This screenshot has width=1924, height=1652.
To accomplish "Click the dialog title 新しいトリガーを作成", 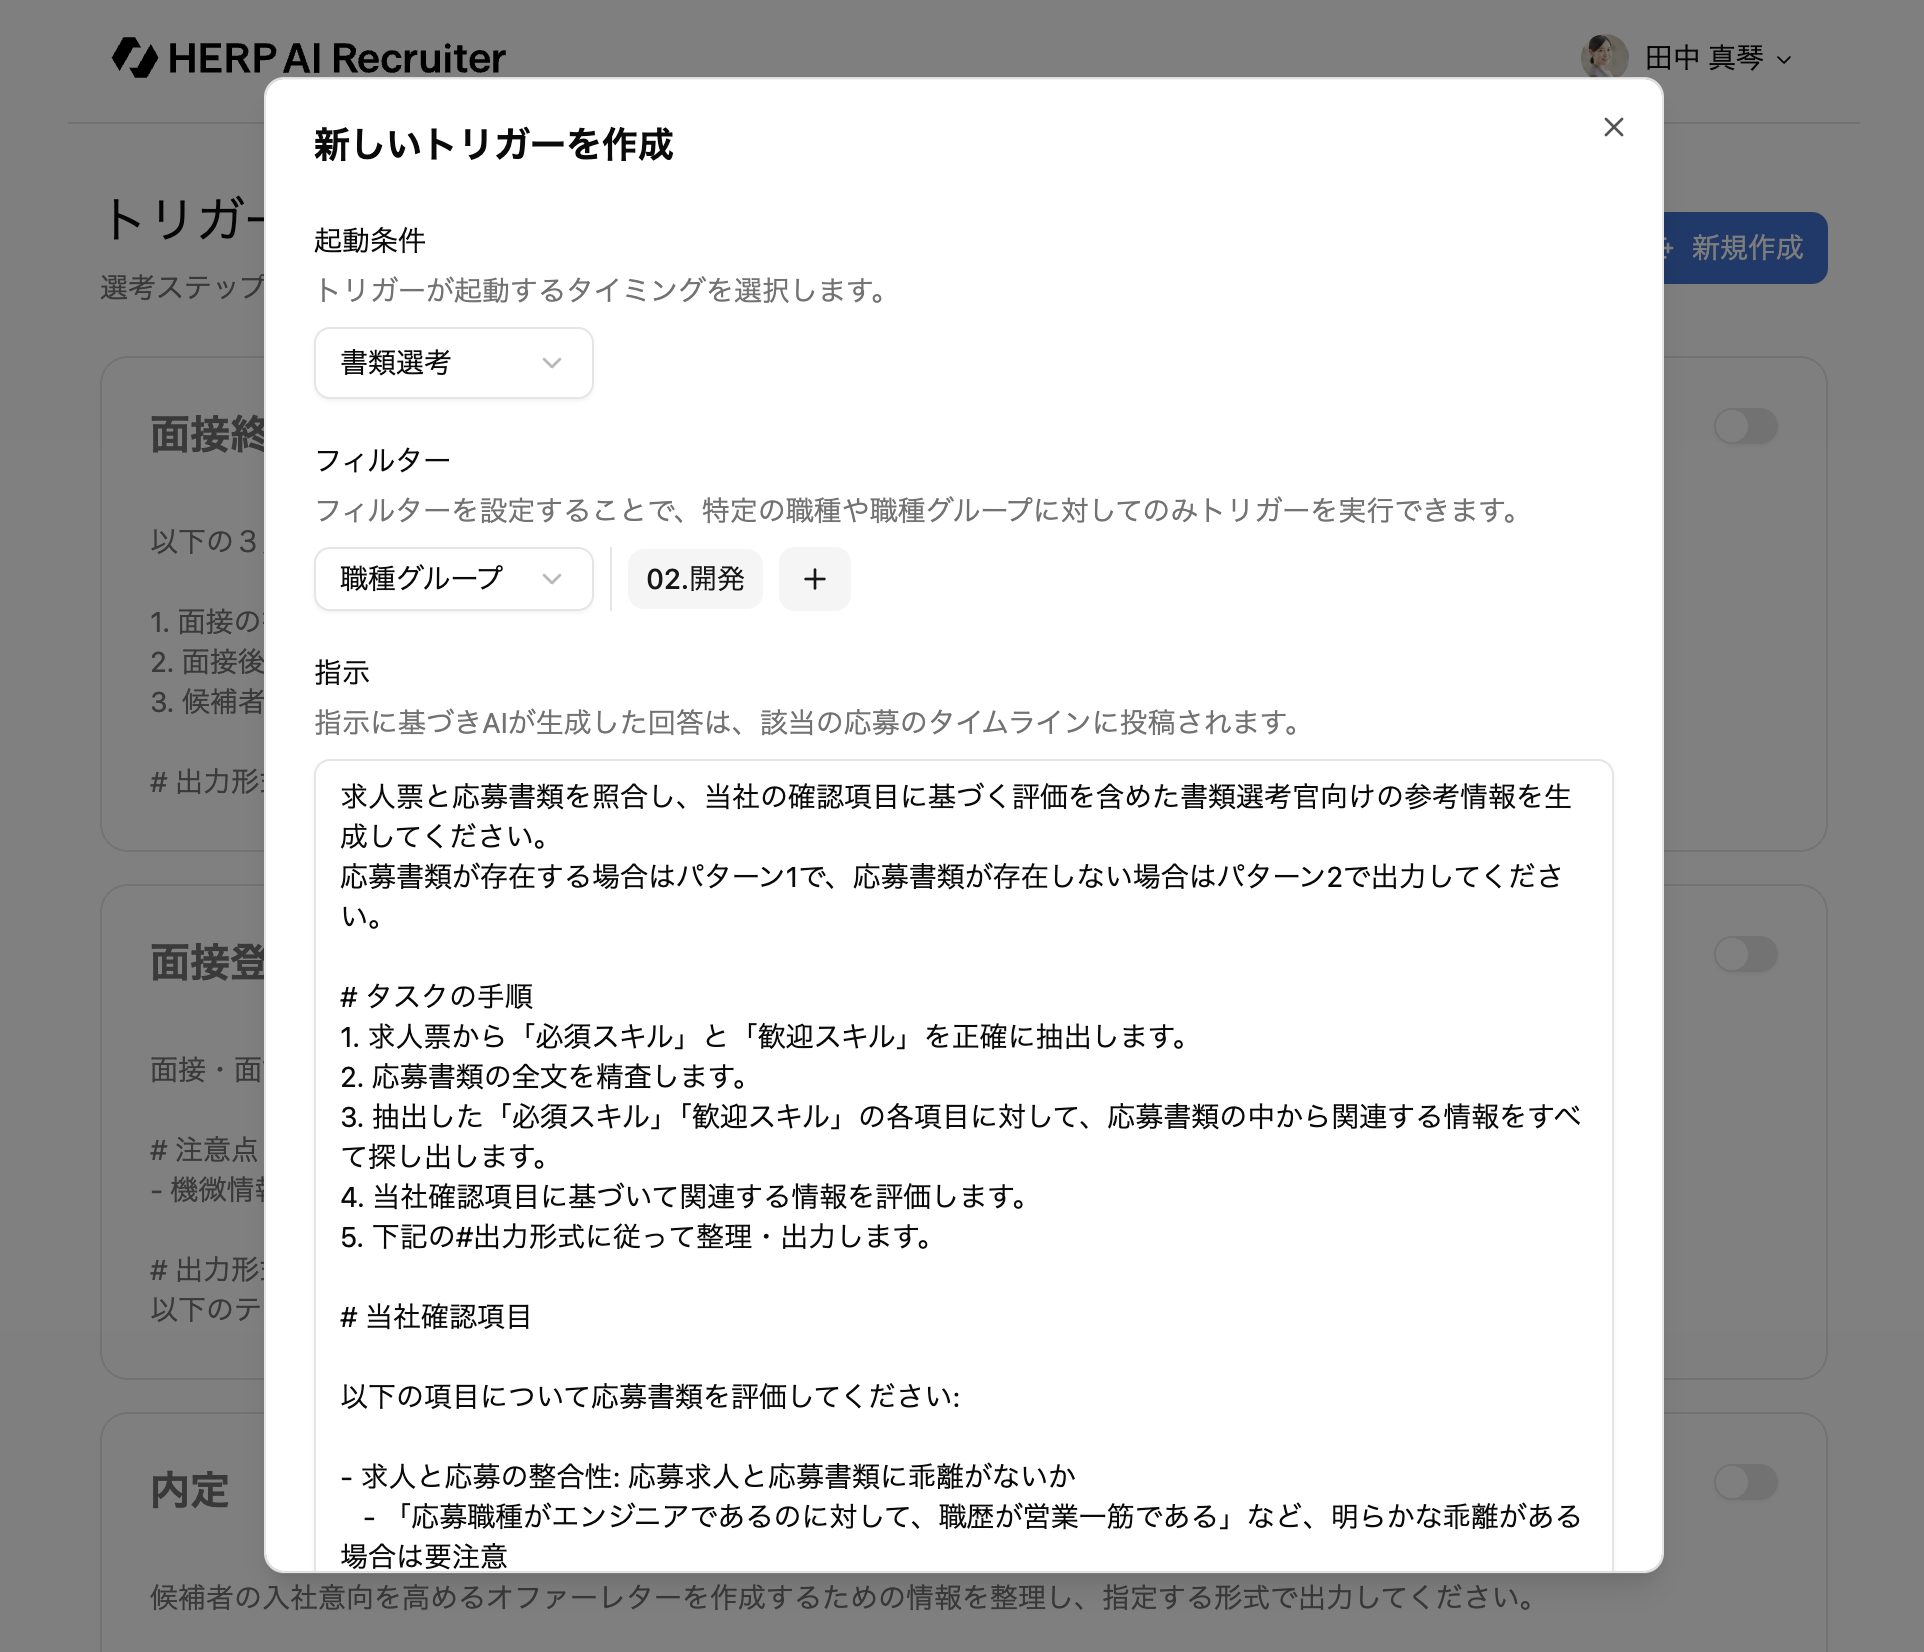I will coord(493,145).
